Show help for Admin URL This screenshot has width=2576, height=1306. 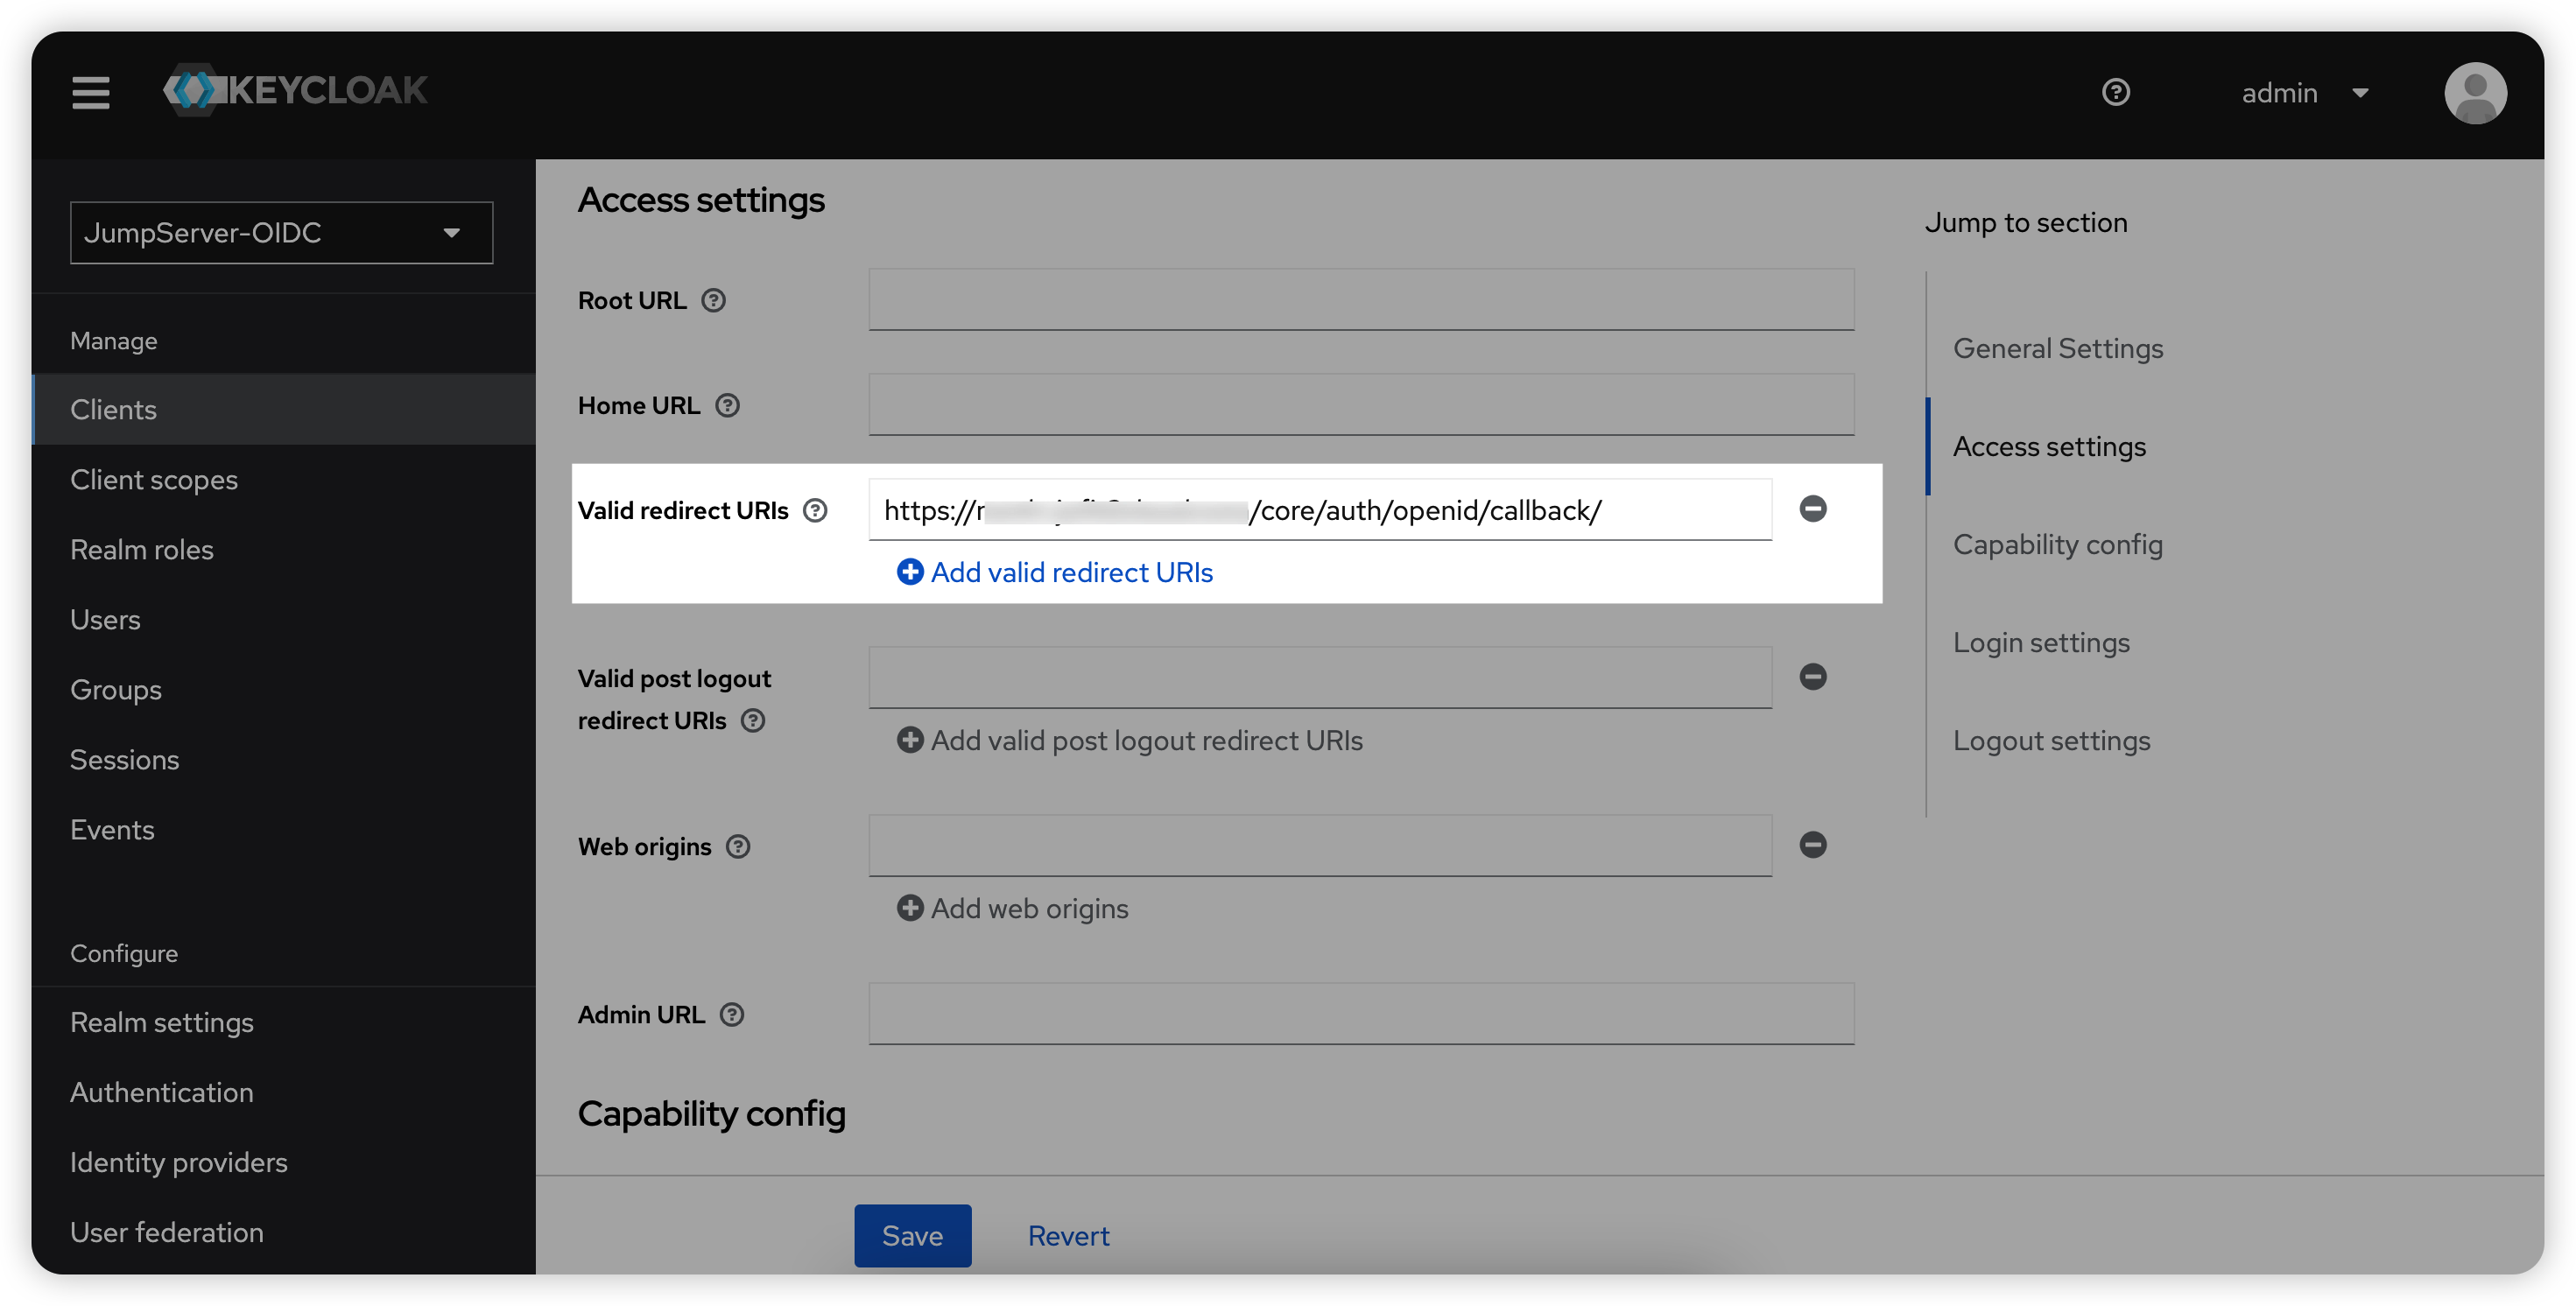point(732,1015)
